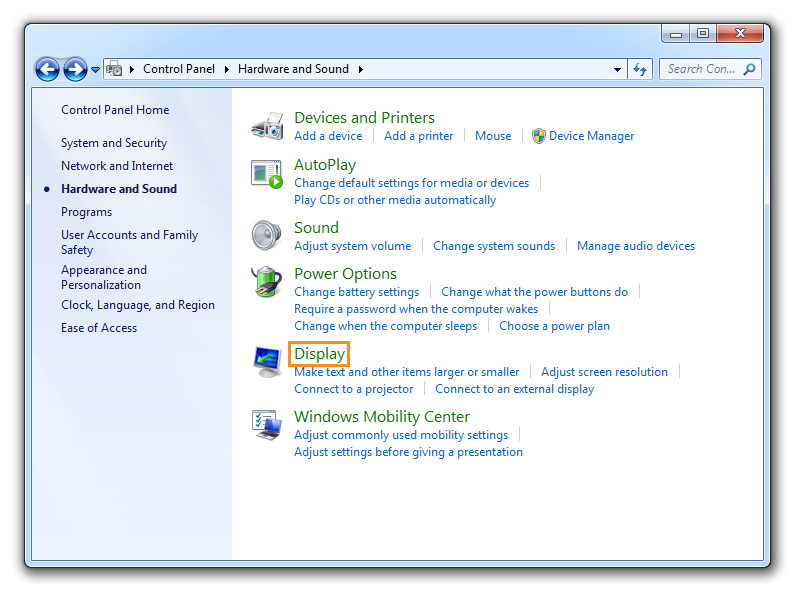Go to Control Panel Home

[115, 110]
